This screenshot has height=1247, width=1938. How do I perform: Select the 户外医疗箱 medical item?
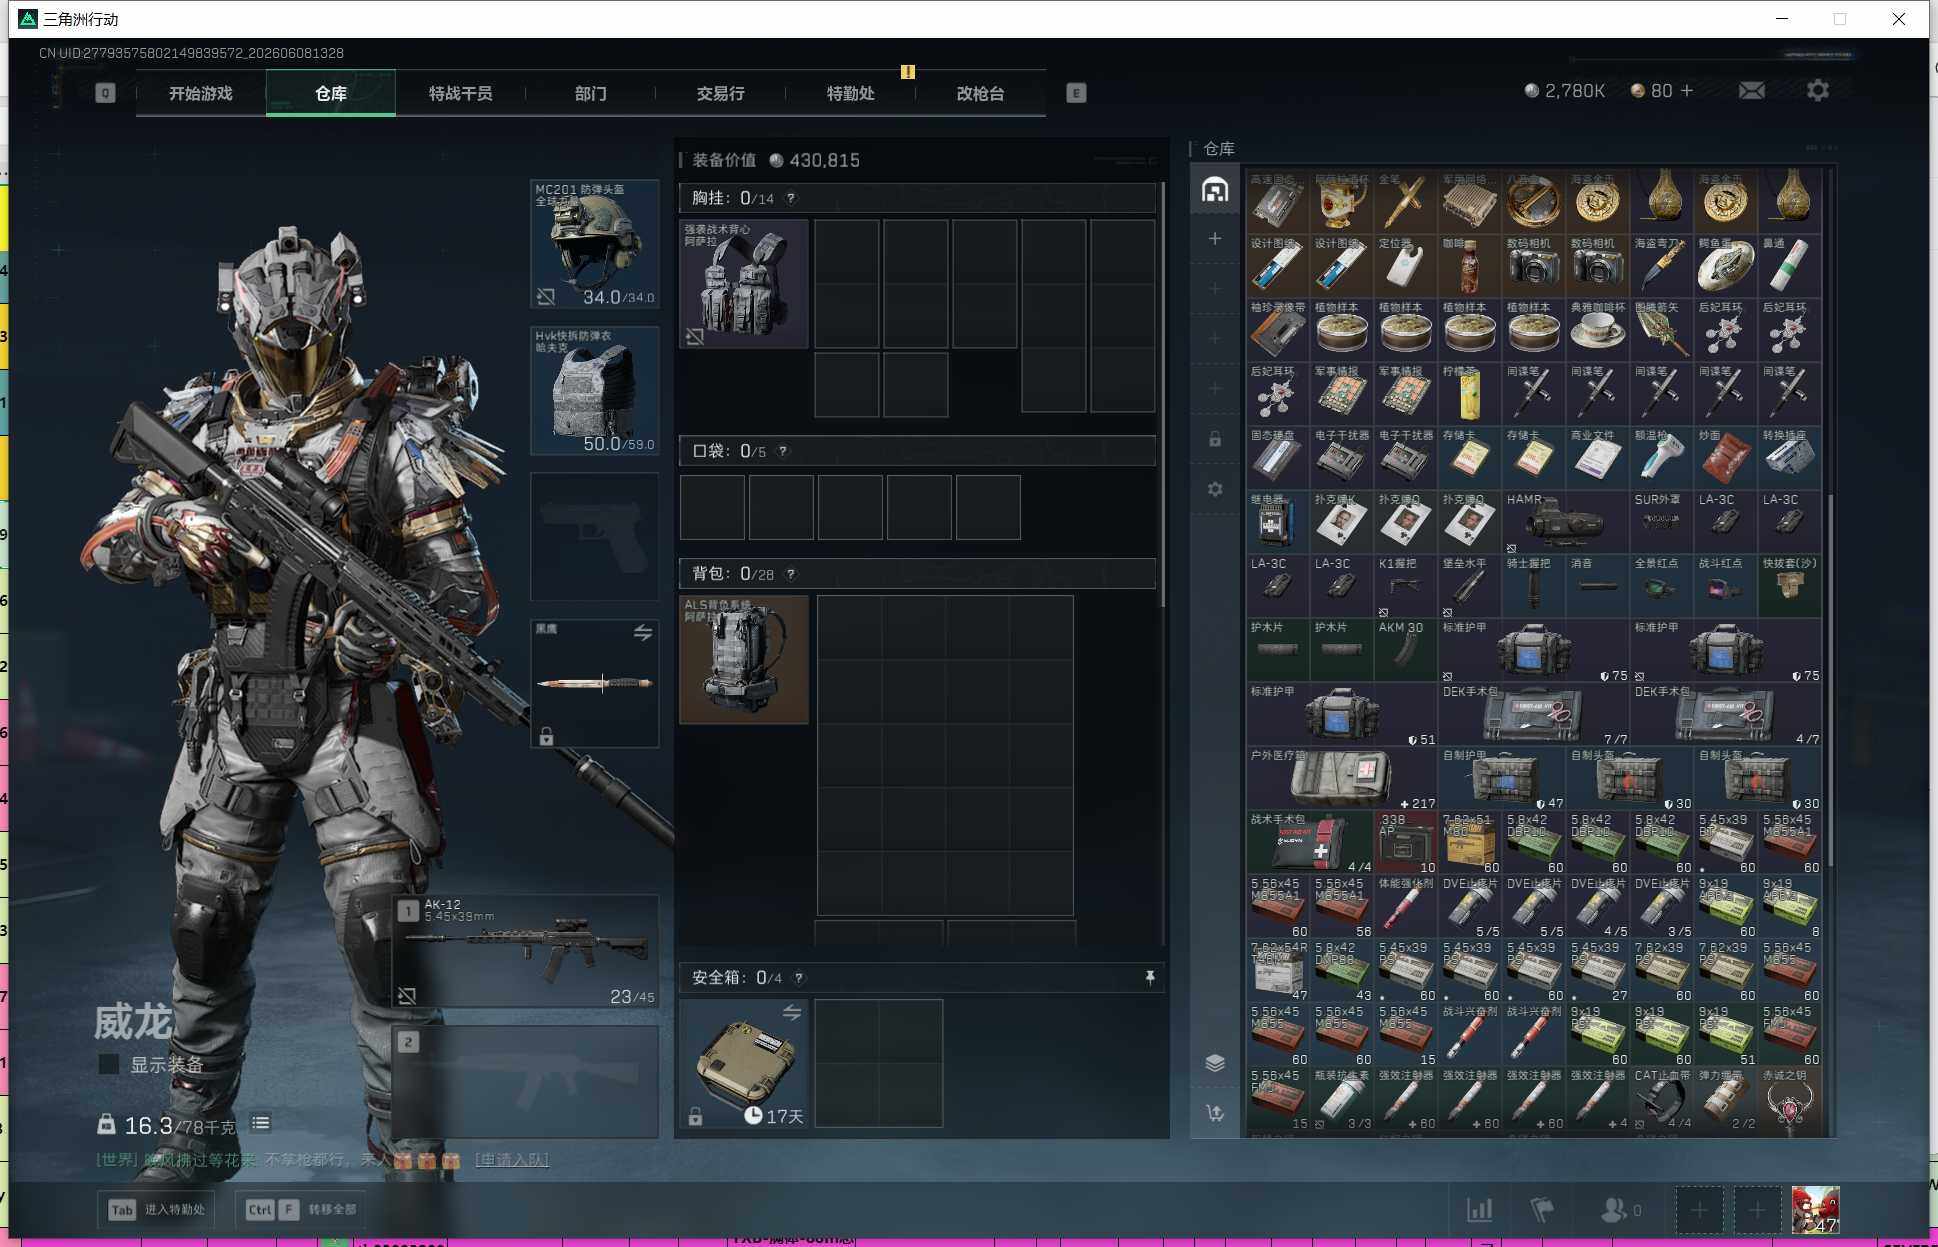click(1342, 778)
